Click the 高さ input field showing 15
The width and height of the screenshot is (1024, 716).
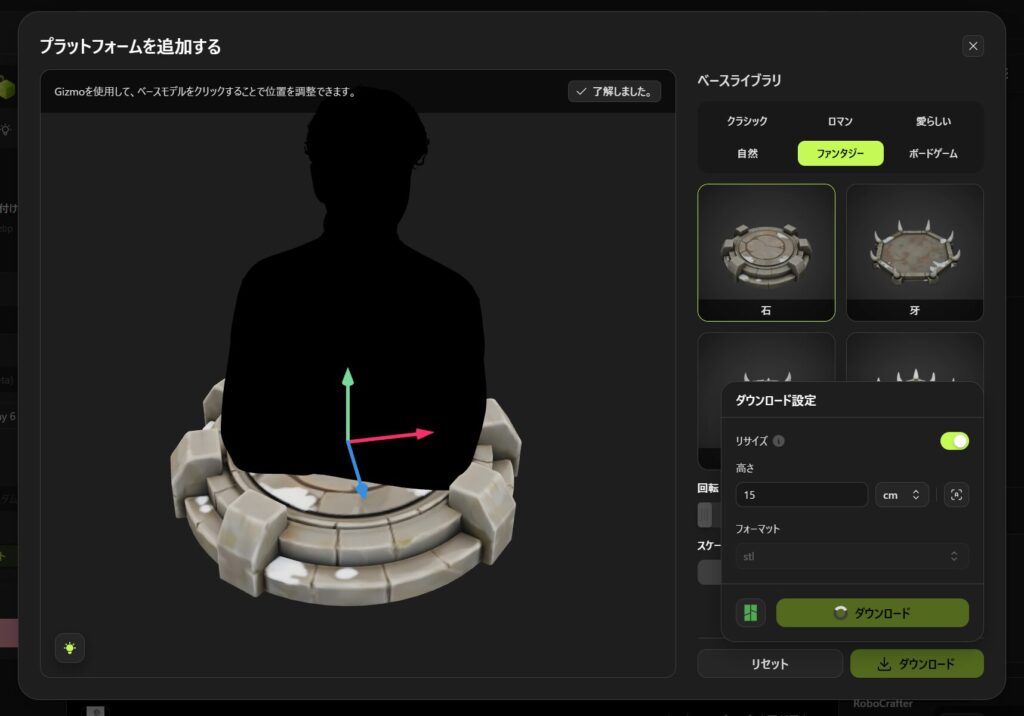801,495
